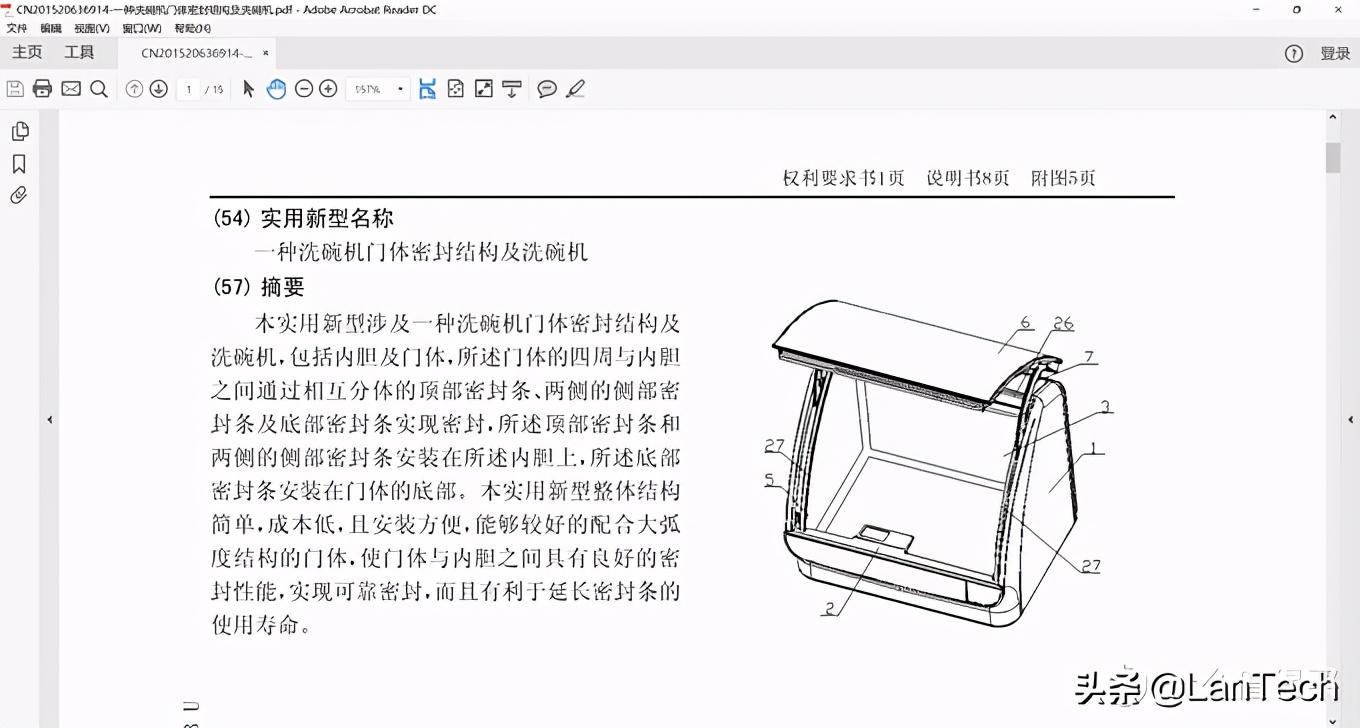Viewport: 1360px width, 728px height.
Task: Save the current PDF file
Action: [14, 89]
